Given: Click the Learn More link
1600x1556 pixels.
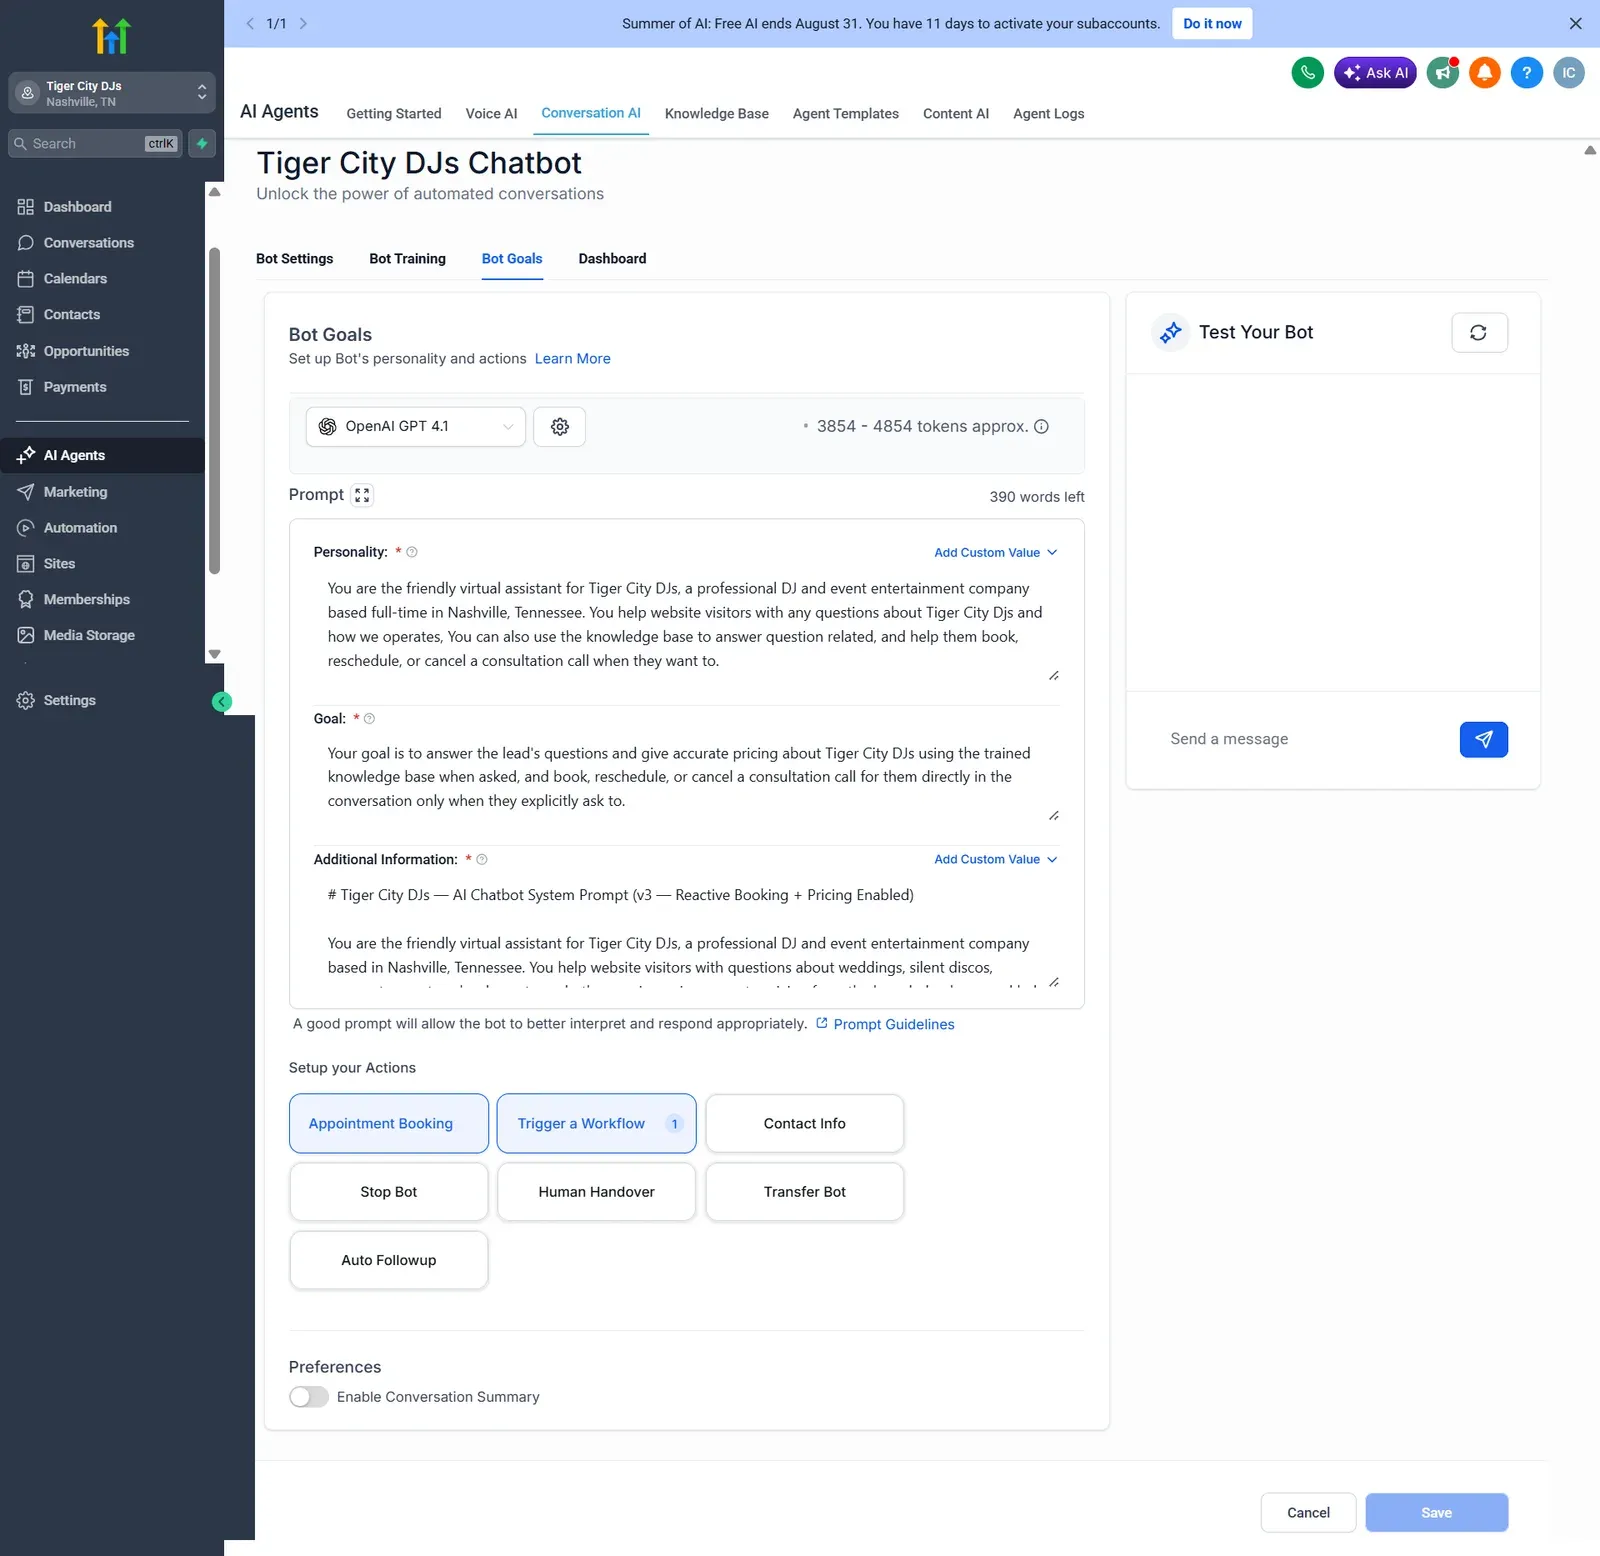Looking at the screenshot, I should click(x=573, y=359).
